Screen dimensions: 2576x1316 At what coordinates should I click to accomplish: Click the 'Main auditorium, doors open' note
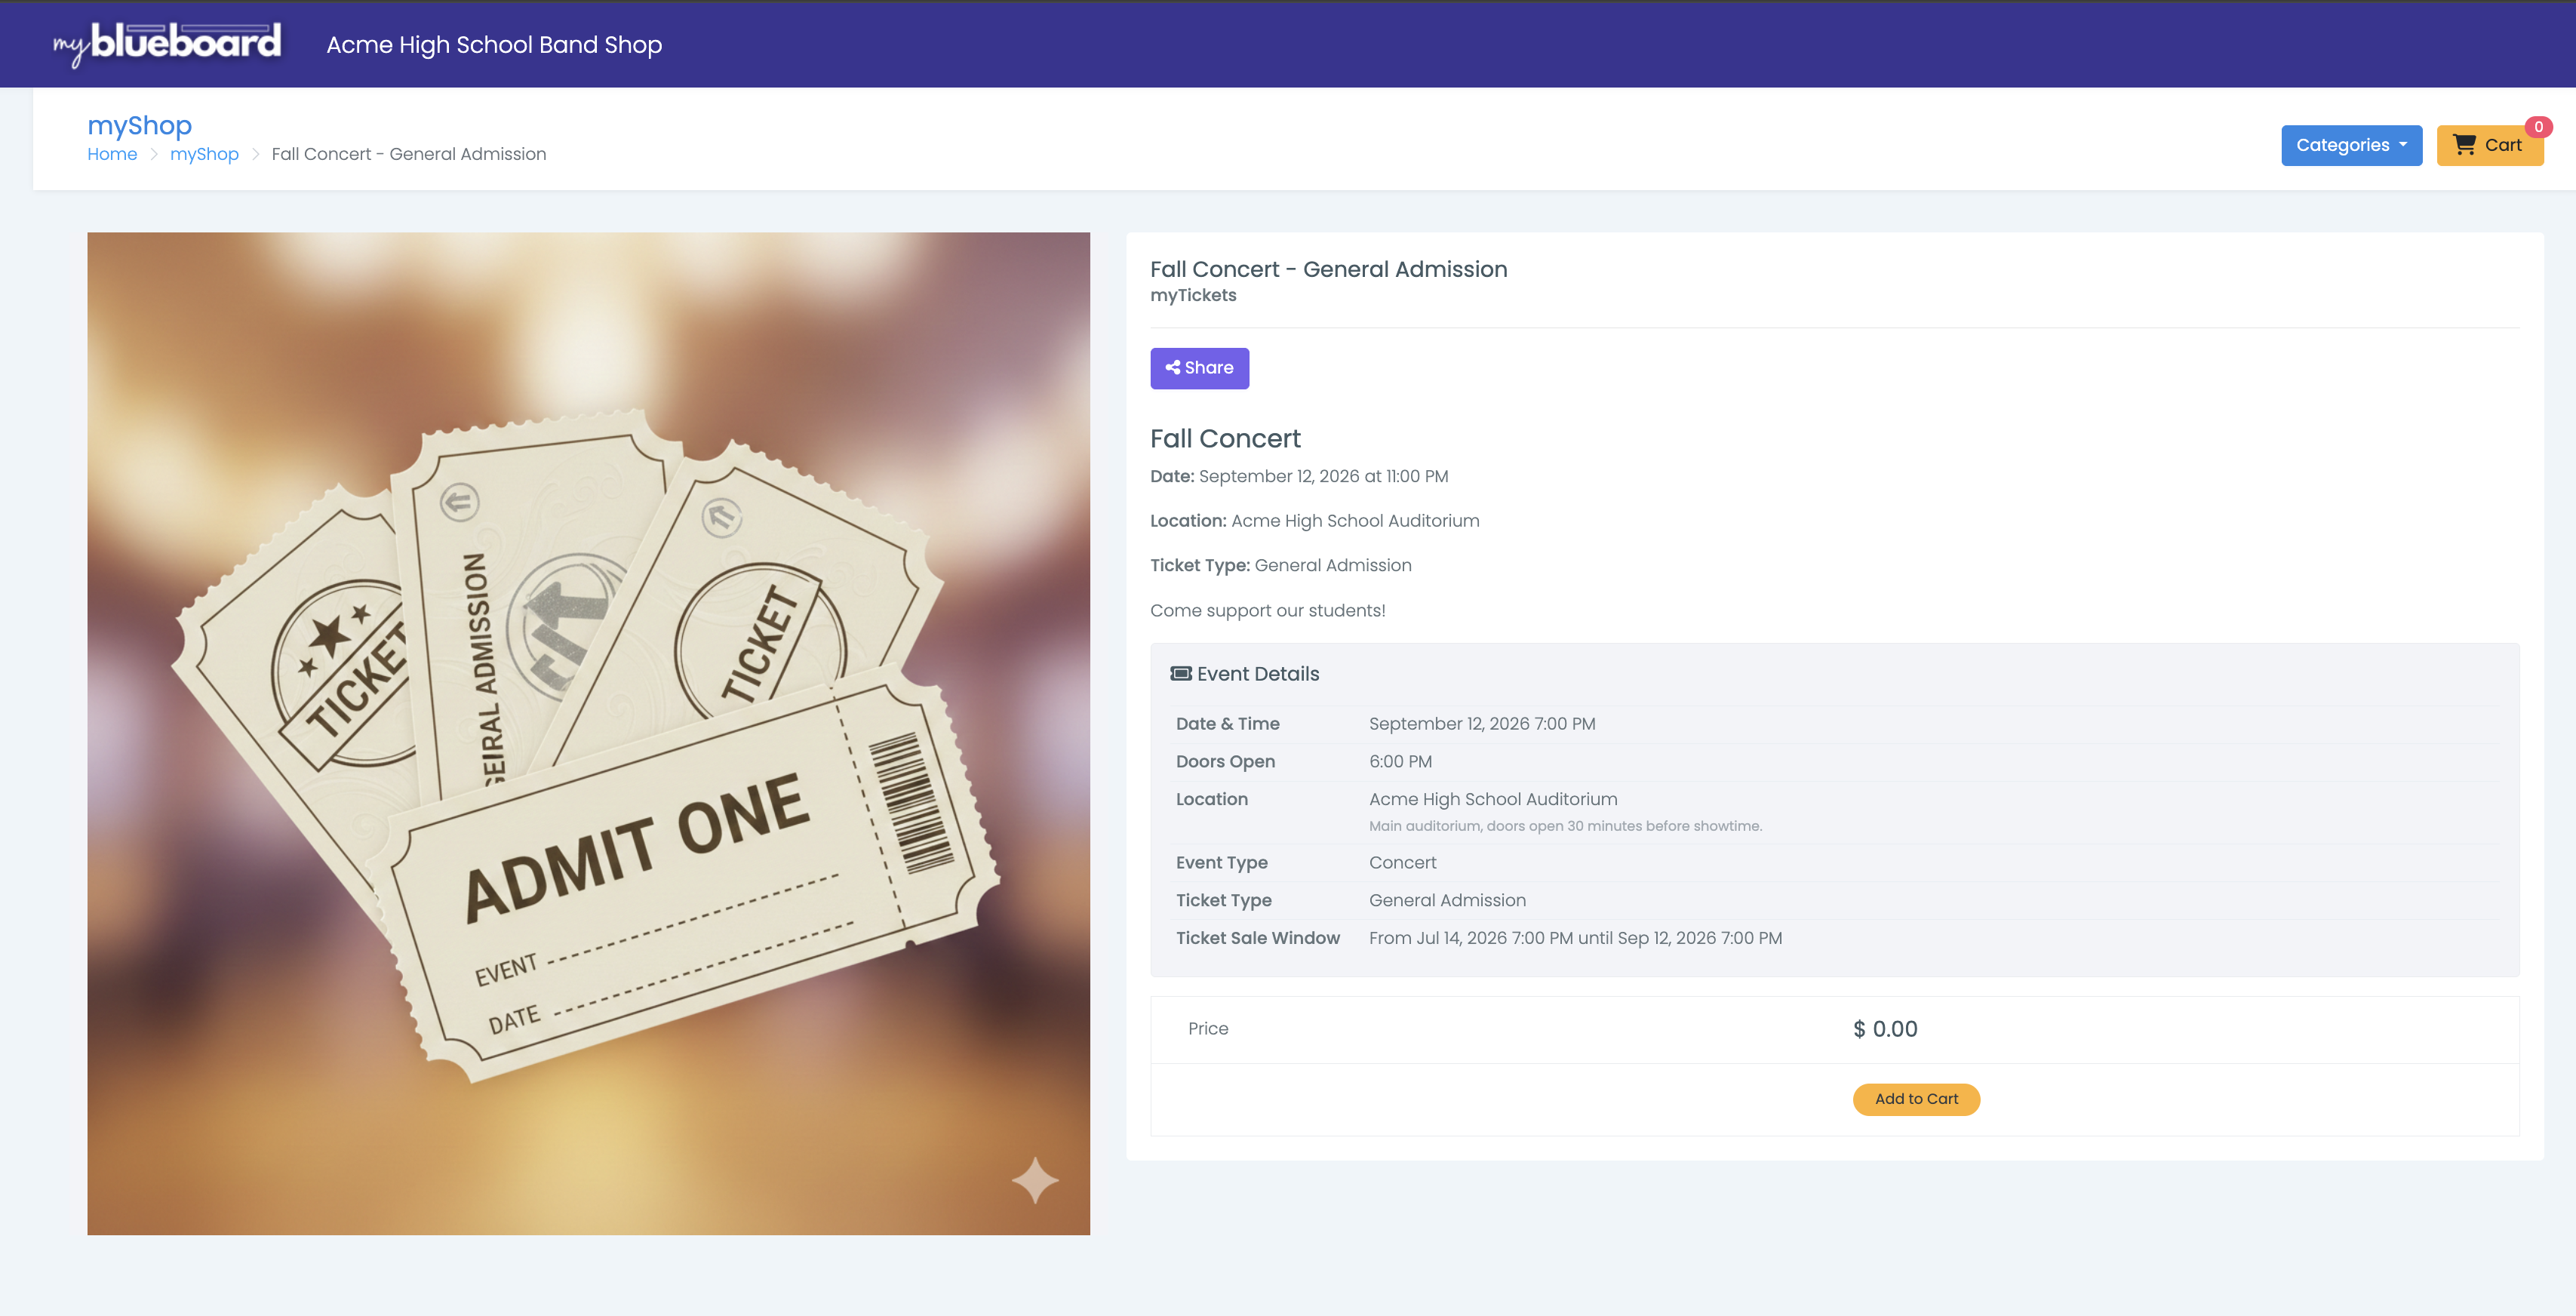coord(1565,826)
